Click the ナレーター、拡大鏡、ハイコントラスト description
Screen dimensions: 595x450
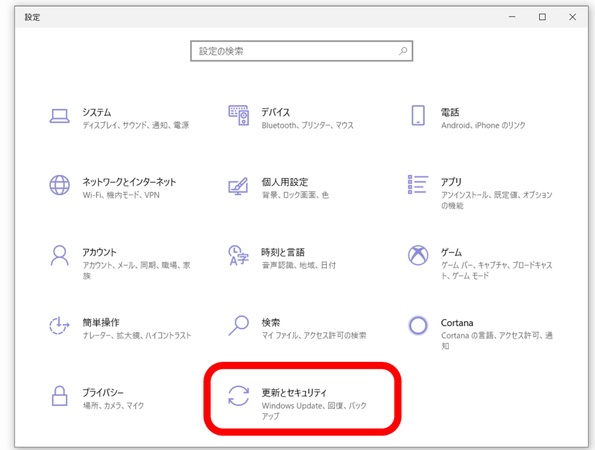click(137, 335)
